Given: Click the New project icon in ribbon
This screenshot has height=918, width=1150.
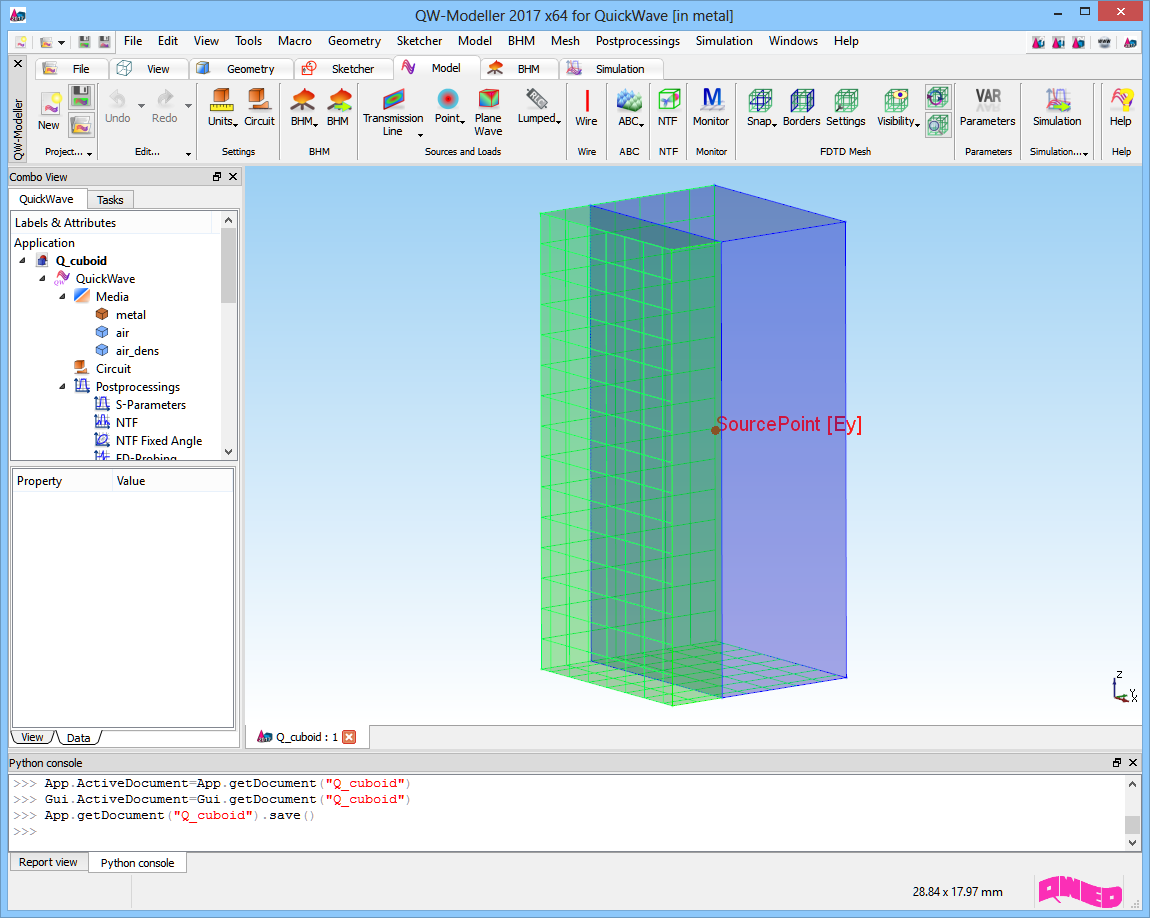Looking at the screenshot, I should (49, 104).
